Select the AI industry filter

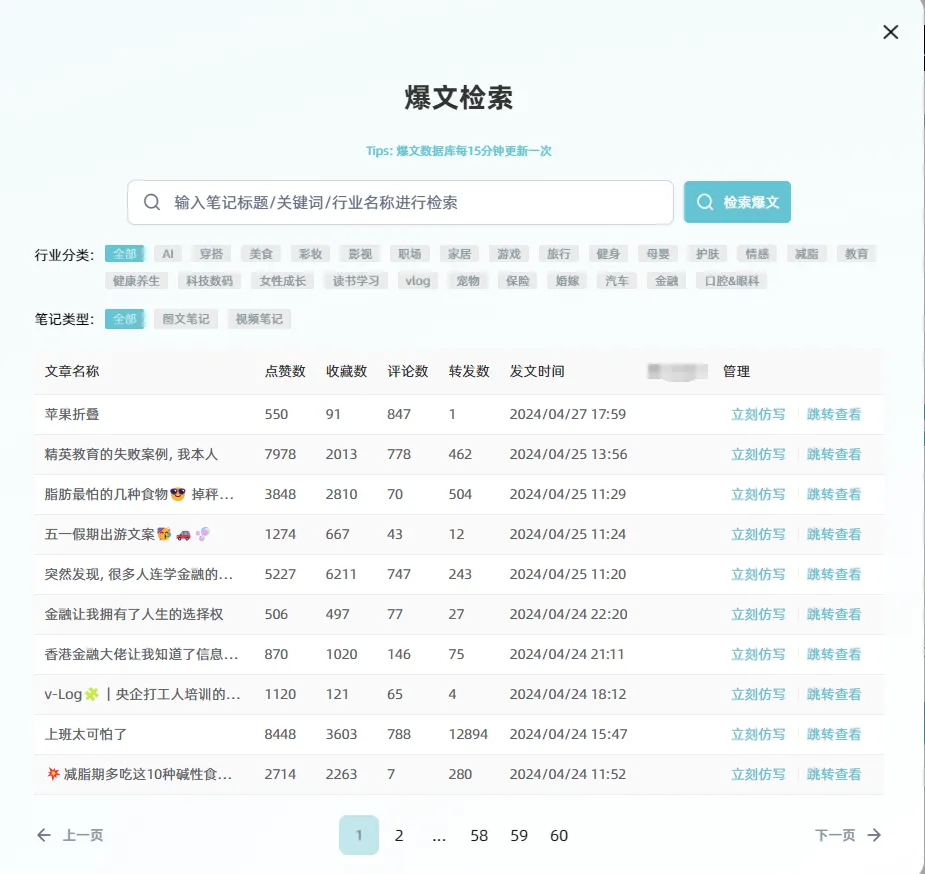[x=167, y=253]
